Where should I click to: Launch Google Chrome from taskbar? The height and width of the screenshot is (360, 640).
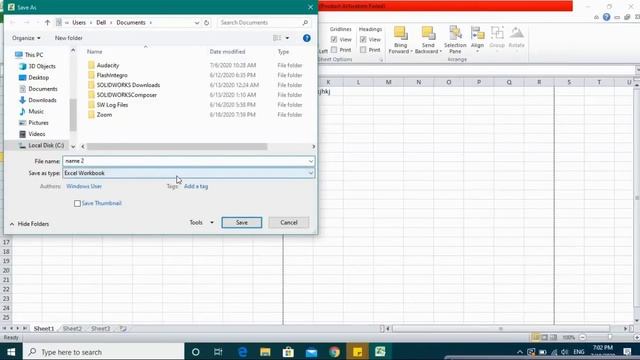334,352
